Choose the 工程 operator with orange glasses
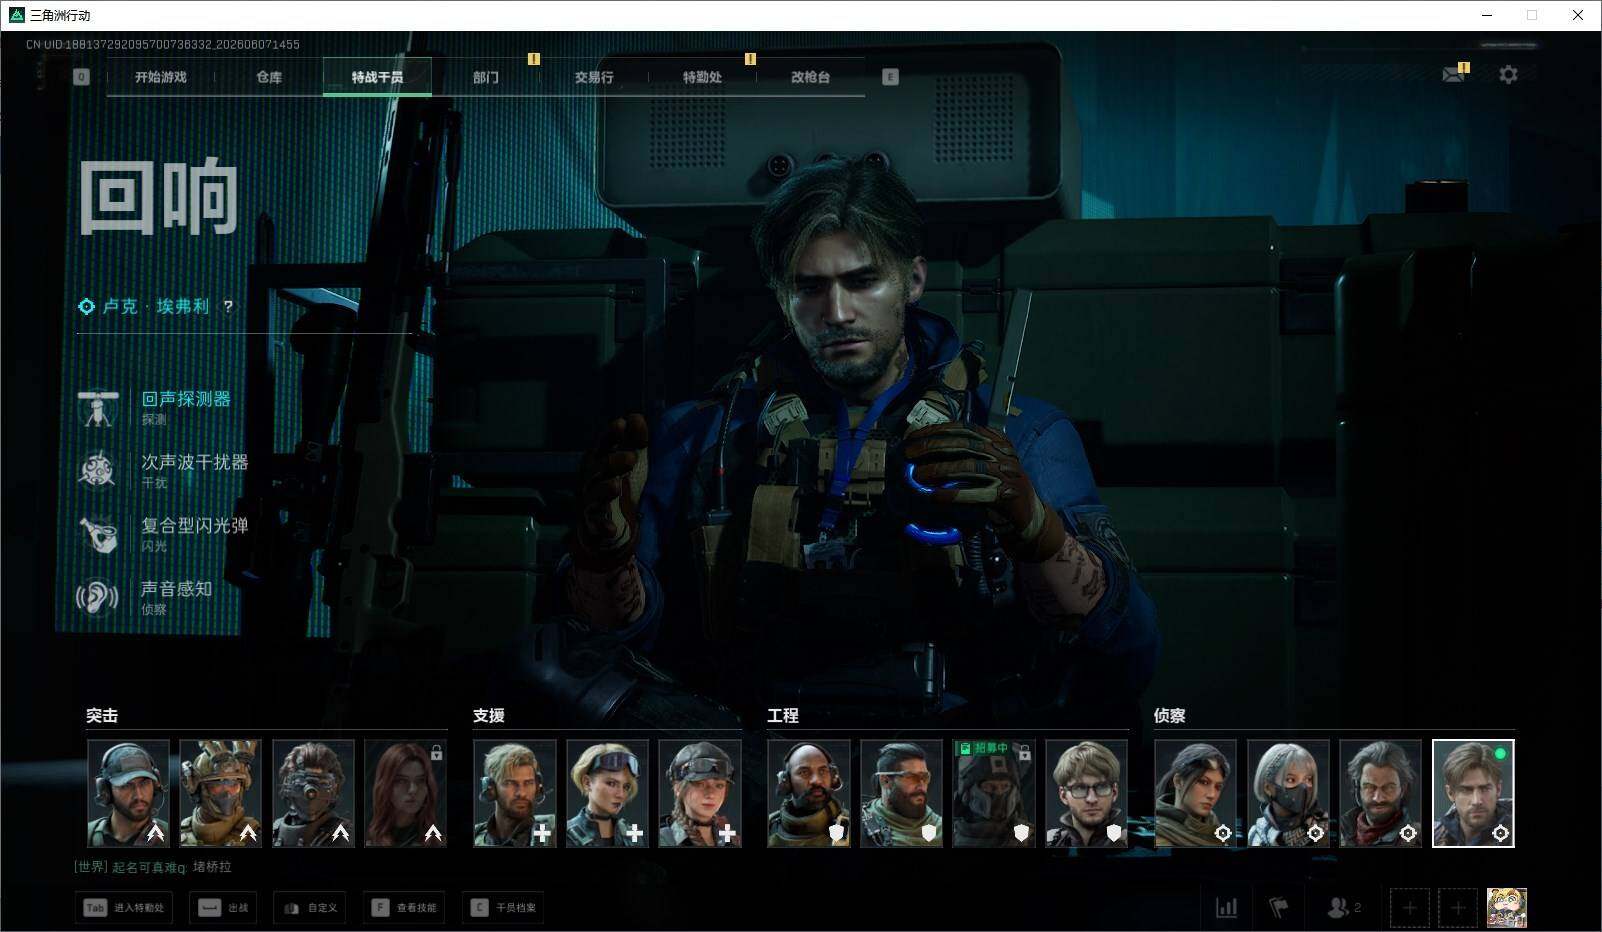 click(901, 793)
